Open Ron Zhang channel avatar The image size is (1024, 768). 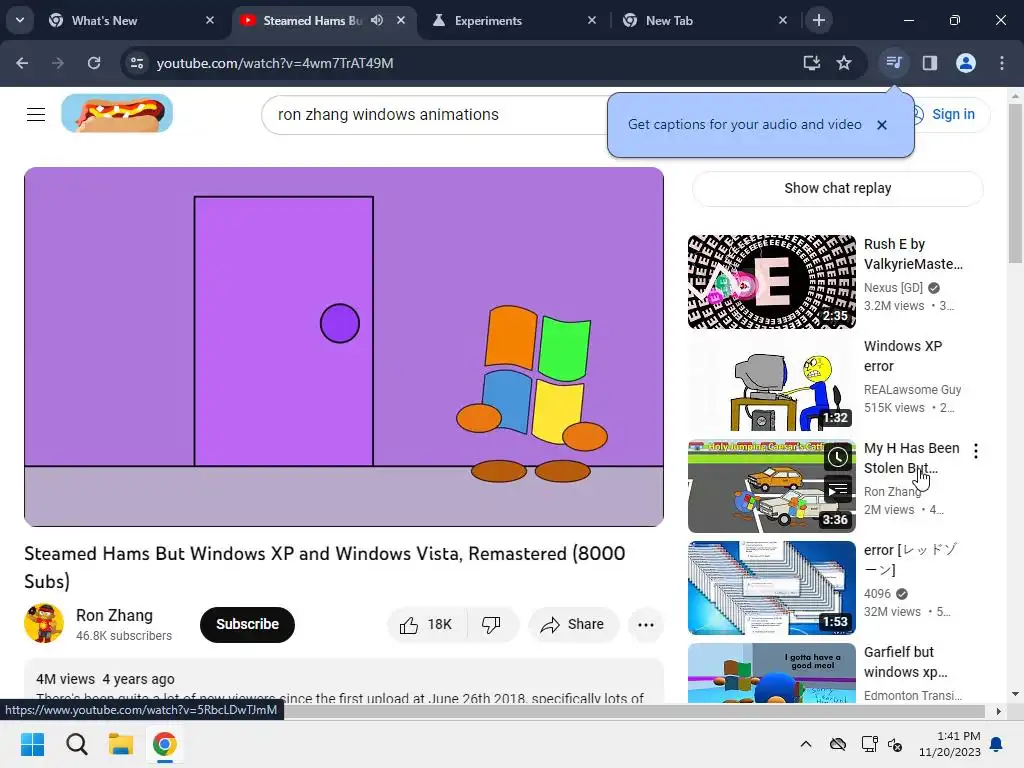(44, 623)
